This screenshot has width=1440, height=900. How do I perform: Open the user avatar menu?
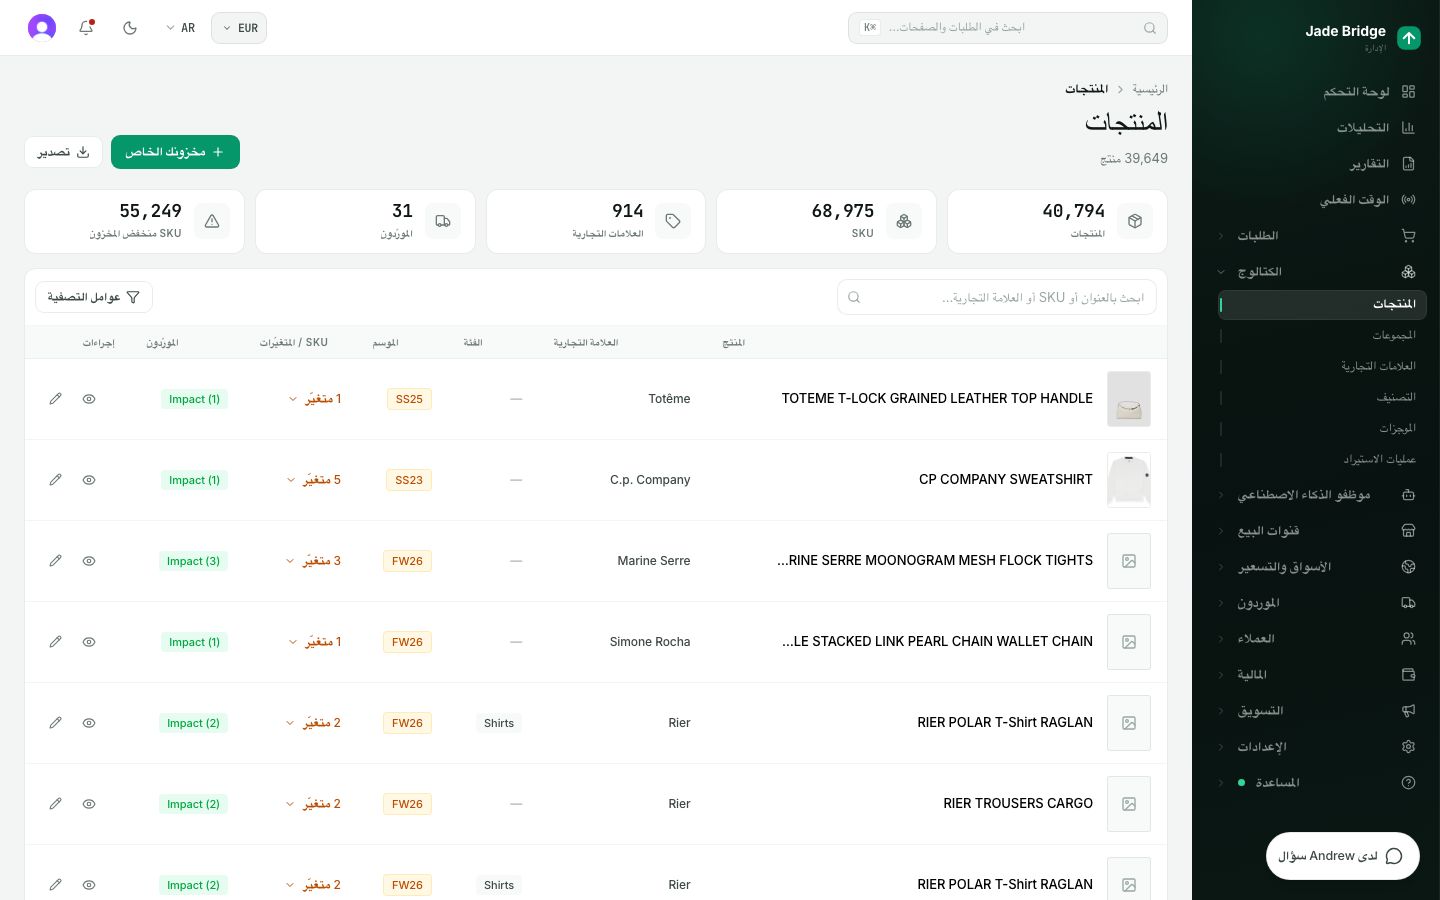(42, 28)
